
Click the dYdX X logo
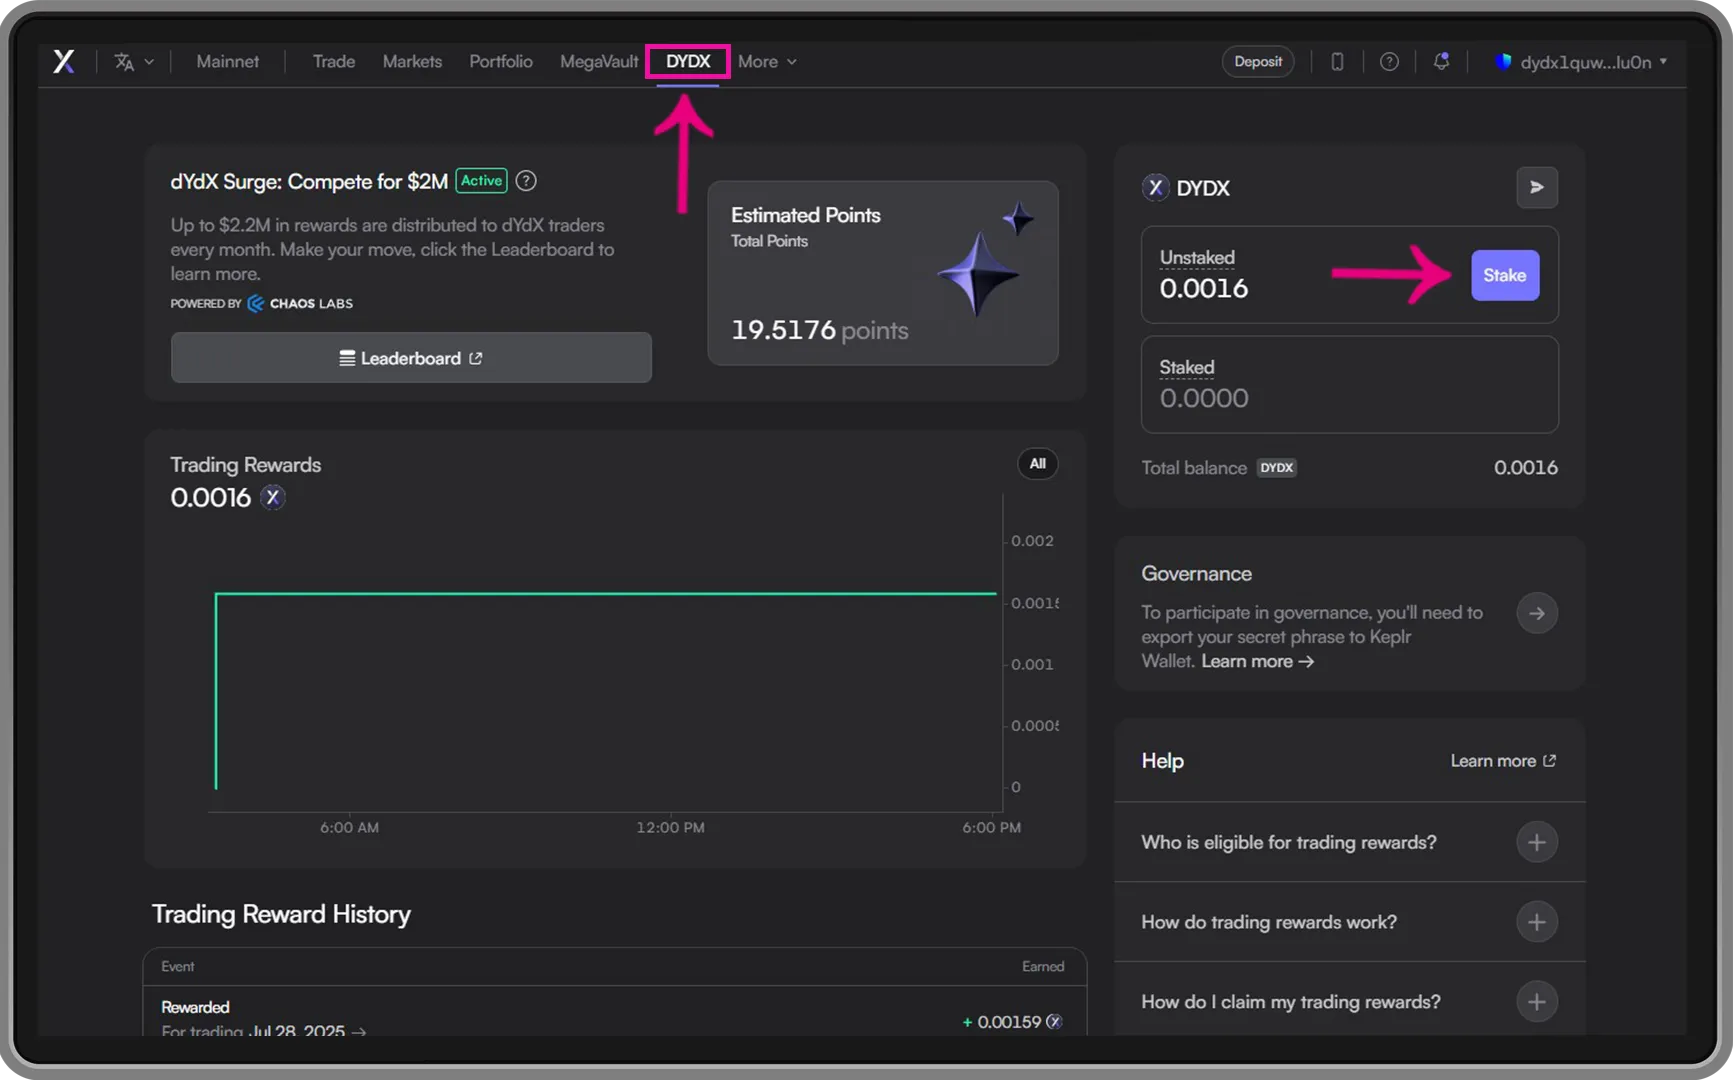[64, 61]
